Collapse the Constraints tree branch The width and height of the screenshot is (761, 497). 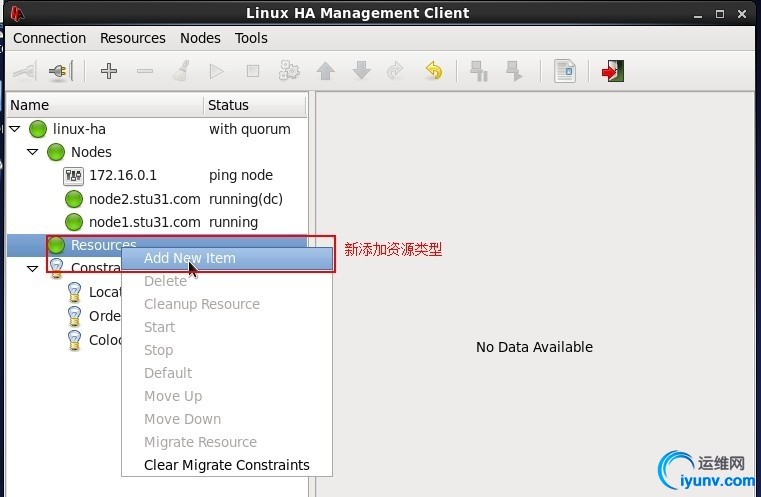pyautogui.click(x=33, y=268)
